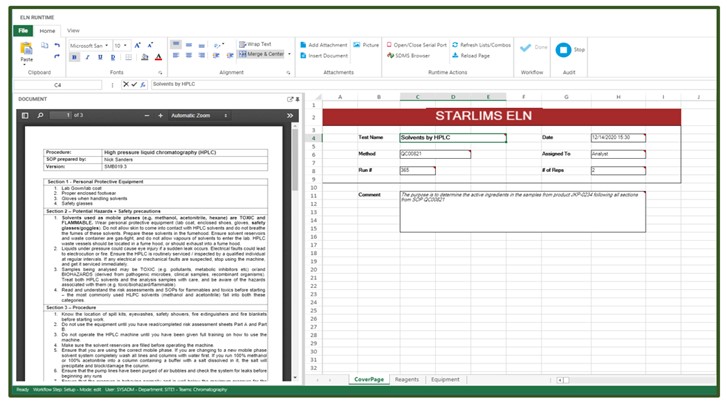Switch to the Home ribbon tab
The width and height of the screenshot is (727, 406).
[47, 31]
